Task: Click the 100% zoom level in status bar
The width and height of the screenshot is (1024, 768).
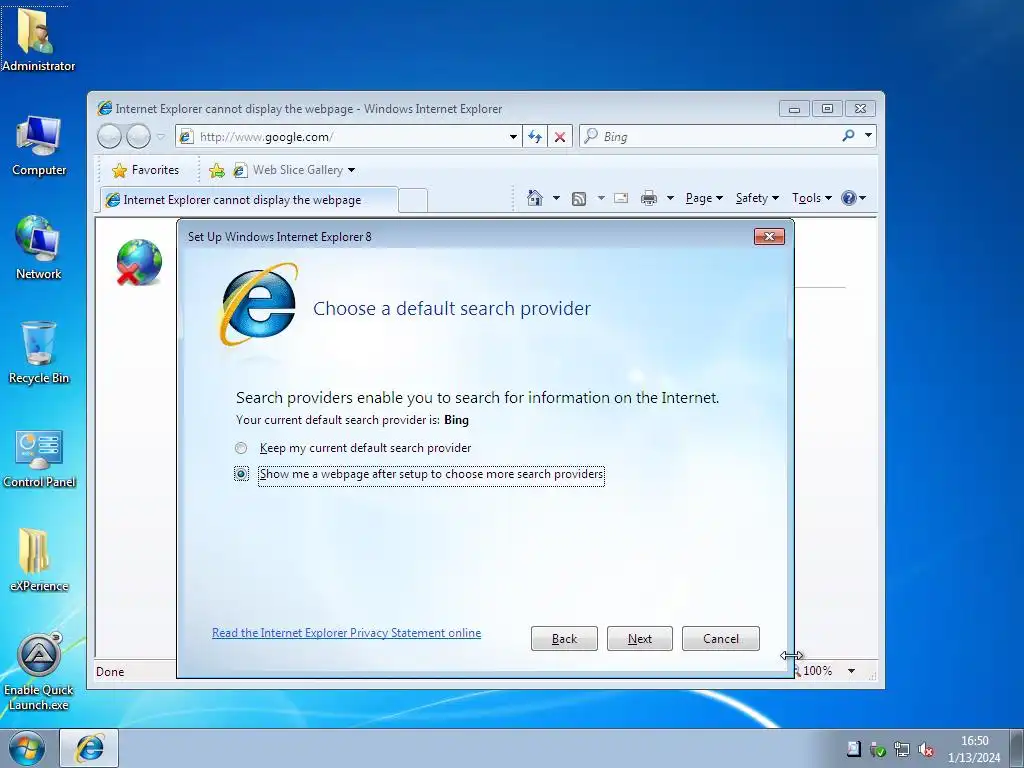Action: tap(817, 671)
